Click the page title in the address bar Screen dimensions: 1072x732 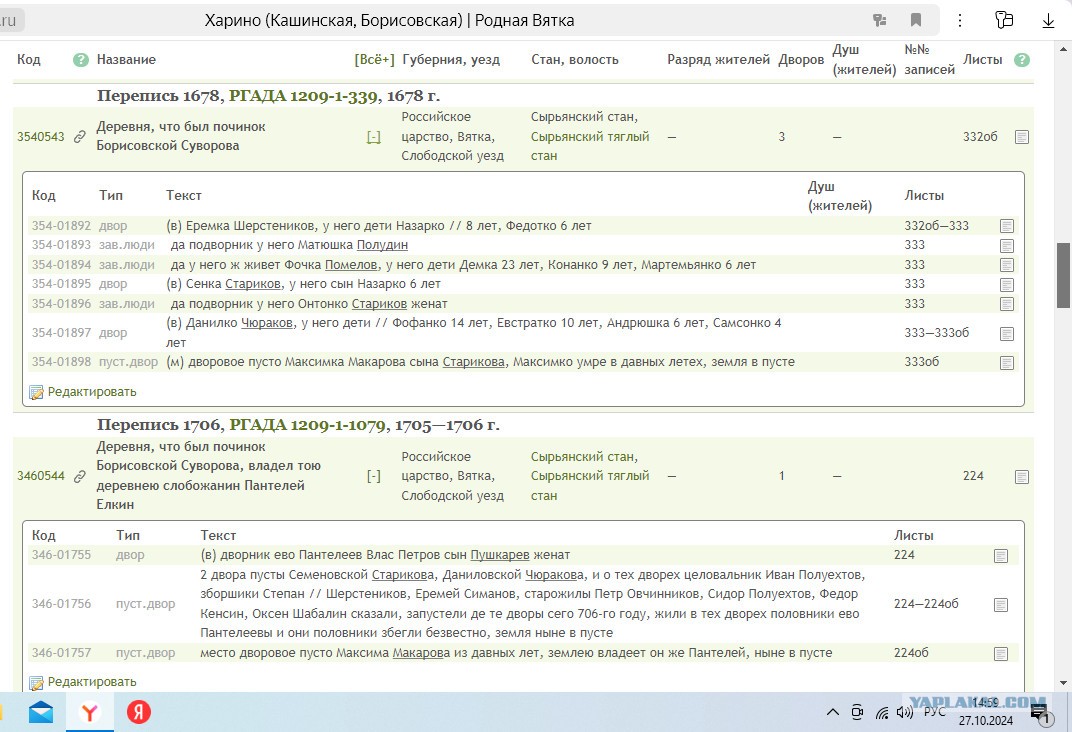(x=389, y=21)
